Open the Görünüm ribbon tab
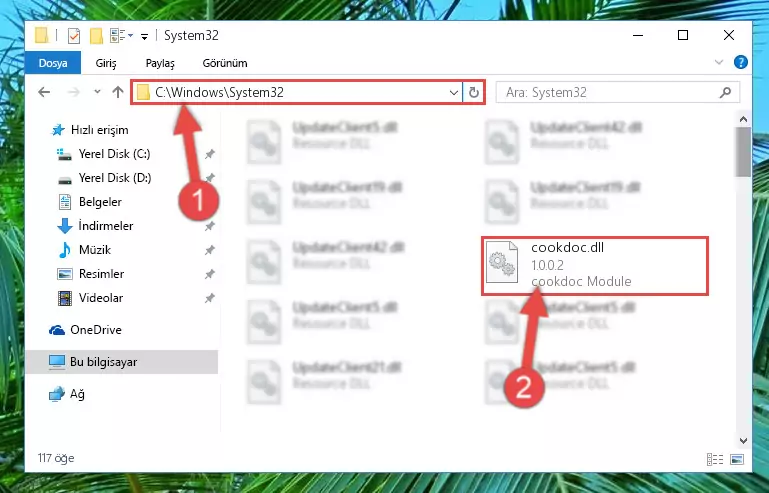 225,63
